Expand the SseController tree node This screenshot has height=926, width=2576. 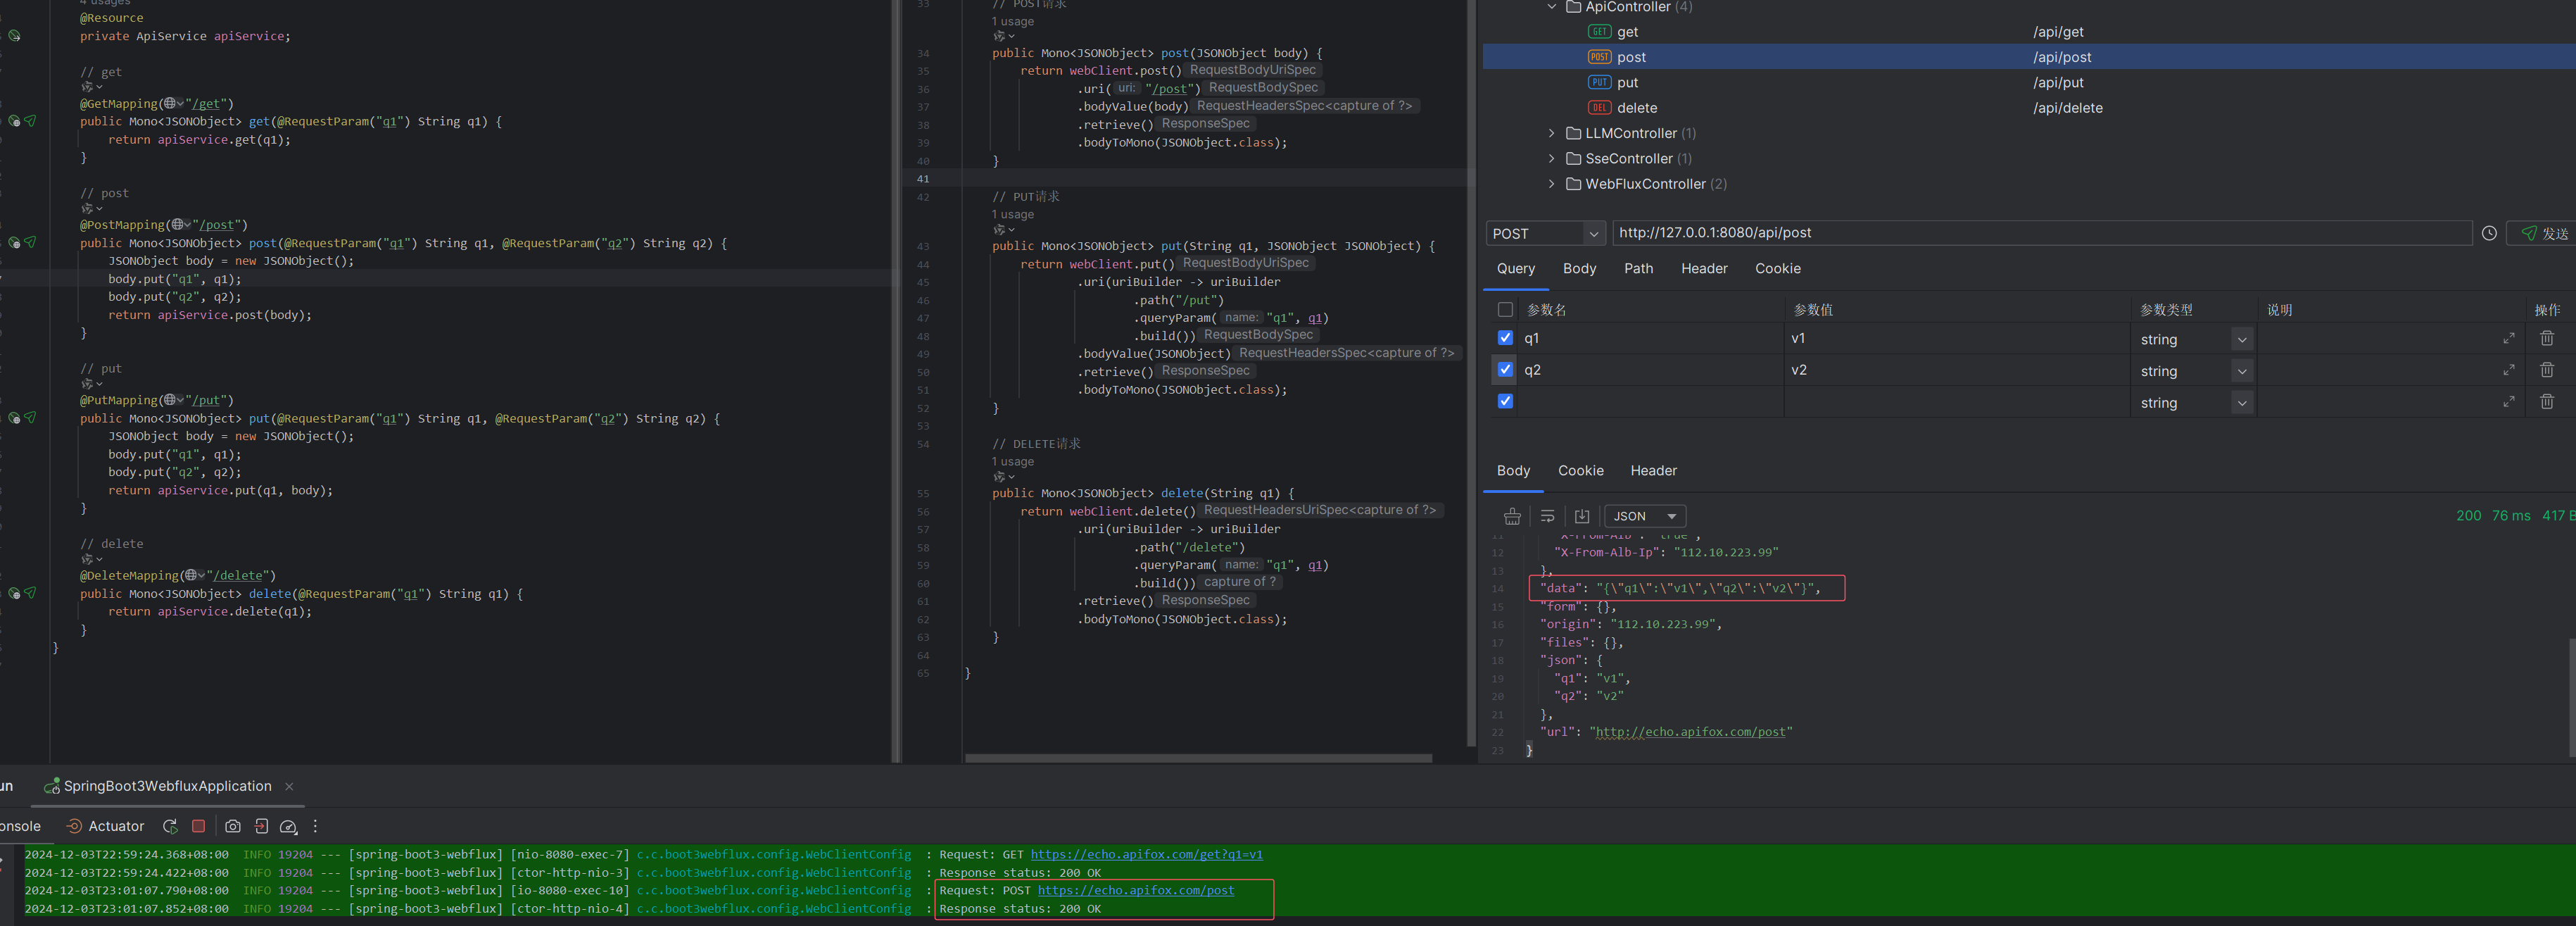point(1552,158)
